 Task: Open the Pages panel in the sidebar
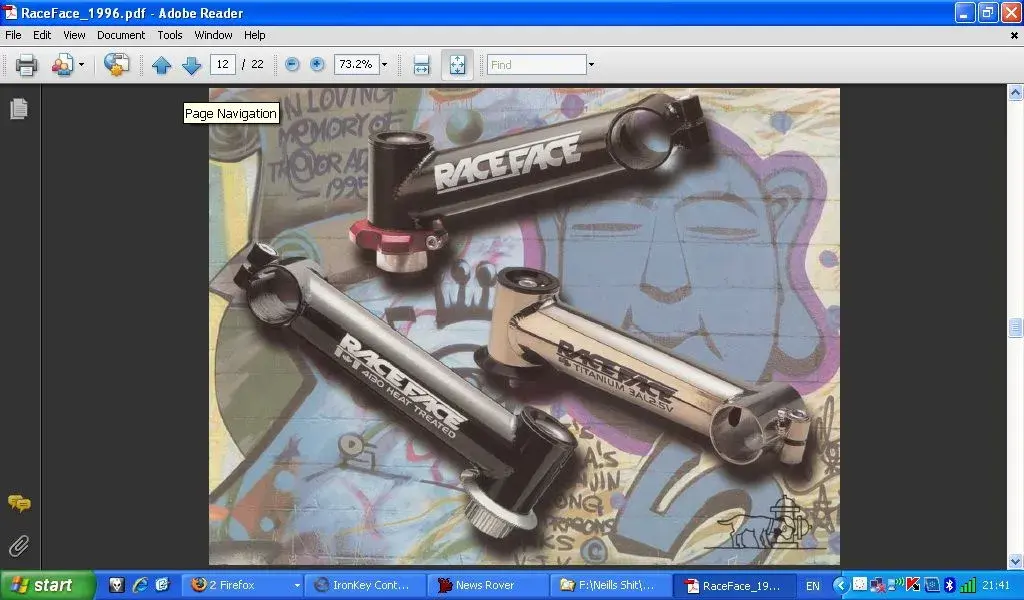(19, 108)
